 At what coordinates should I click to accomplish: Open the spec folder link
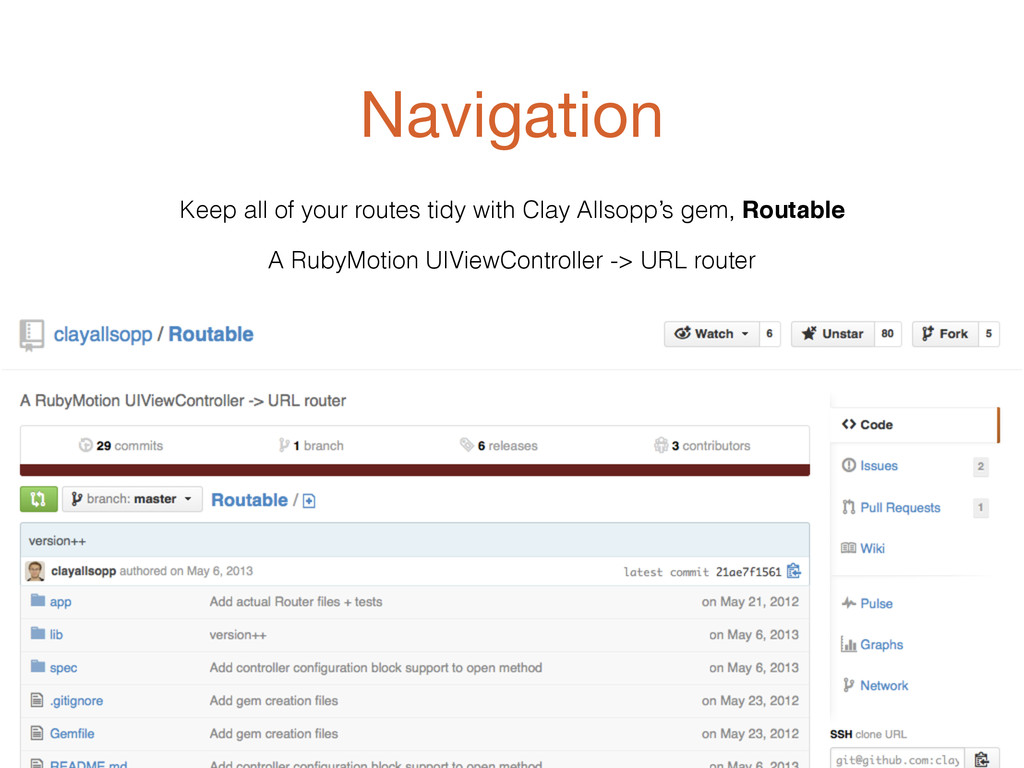[x=63, y=667]
